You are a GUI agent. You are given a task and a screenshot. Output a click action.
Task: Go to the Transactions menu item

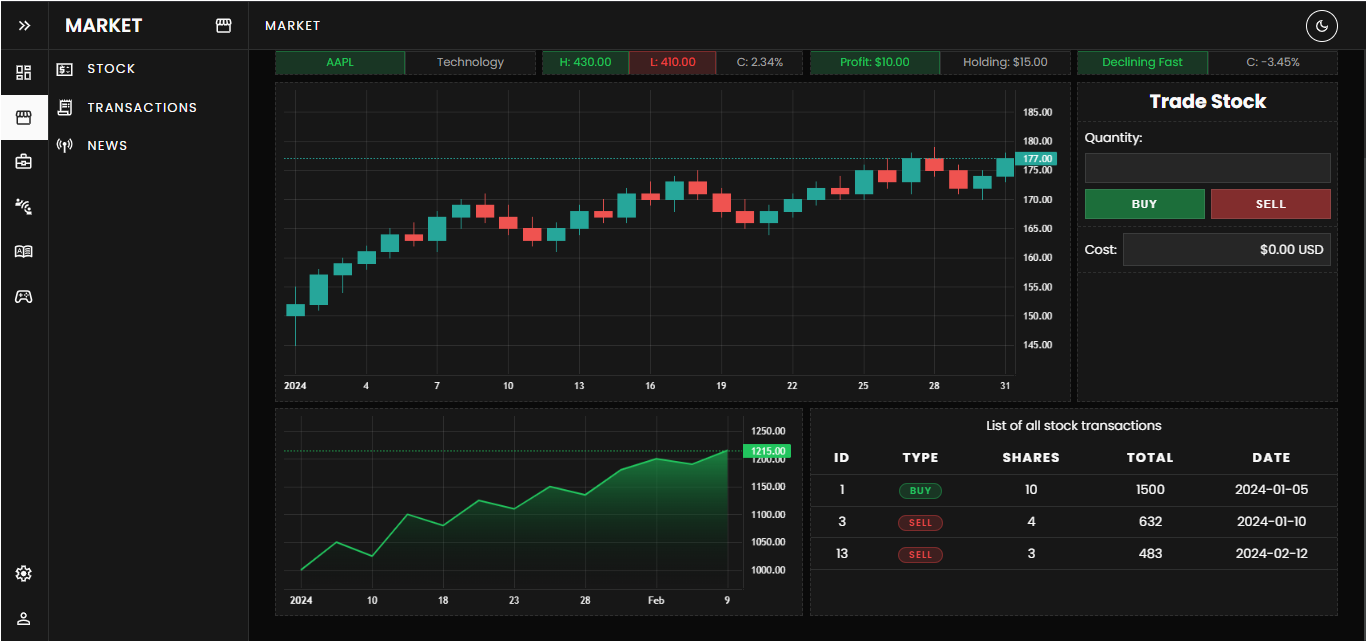coord(142,107)
